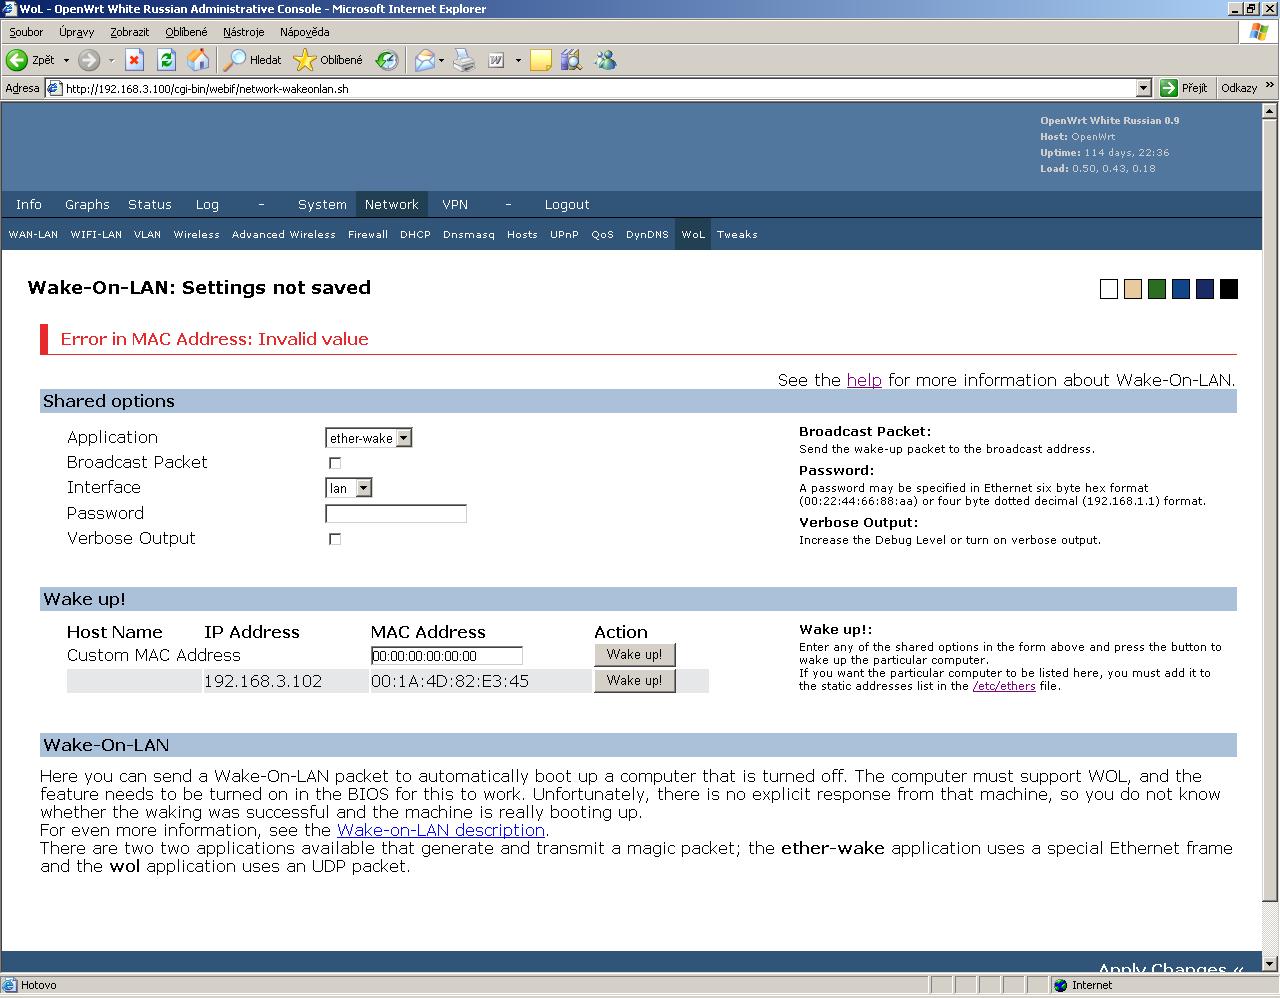Open the Edit button dropdown arrow
Image resolution: width=1280 pixels, height=998 pixels.
pyautogui.click(x=518, y=60)
